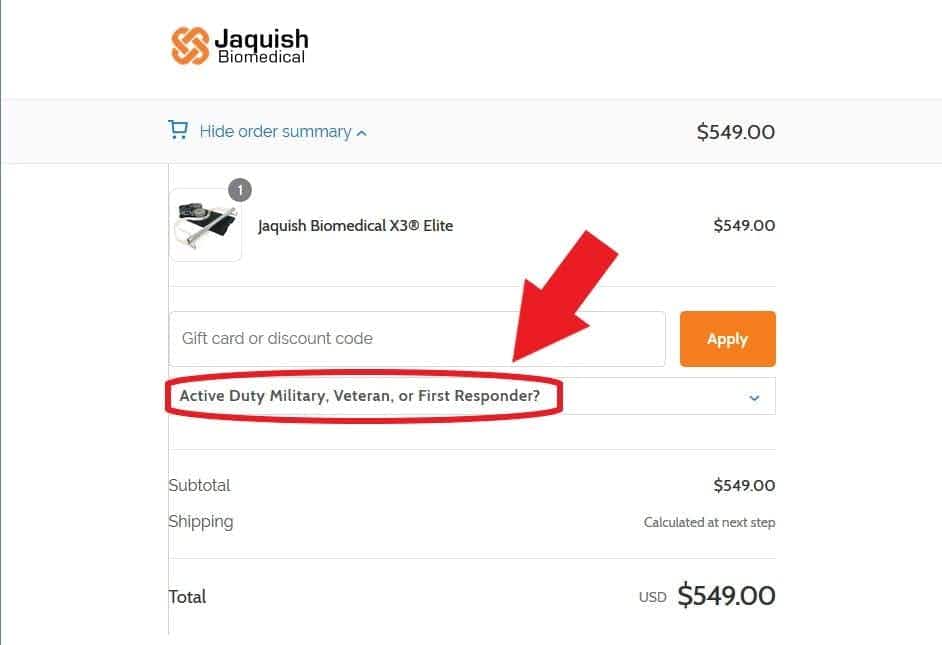Click the Jaquish Biomedical brand name text
This screenshot has height=645, width=942.
tap(261, 46)
